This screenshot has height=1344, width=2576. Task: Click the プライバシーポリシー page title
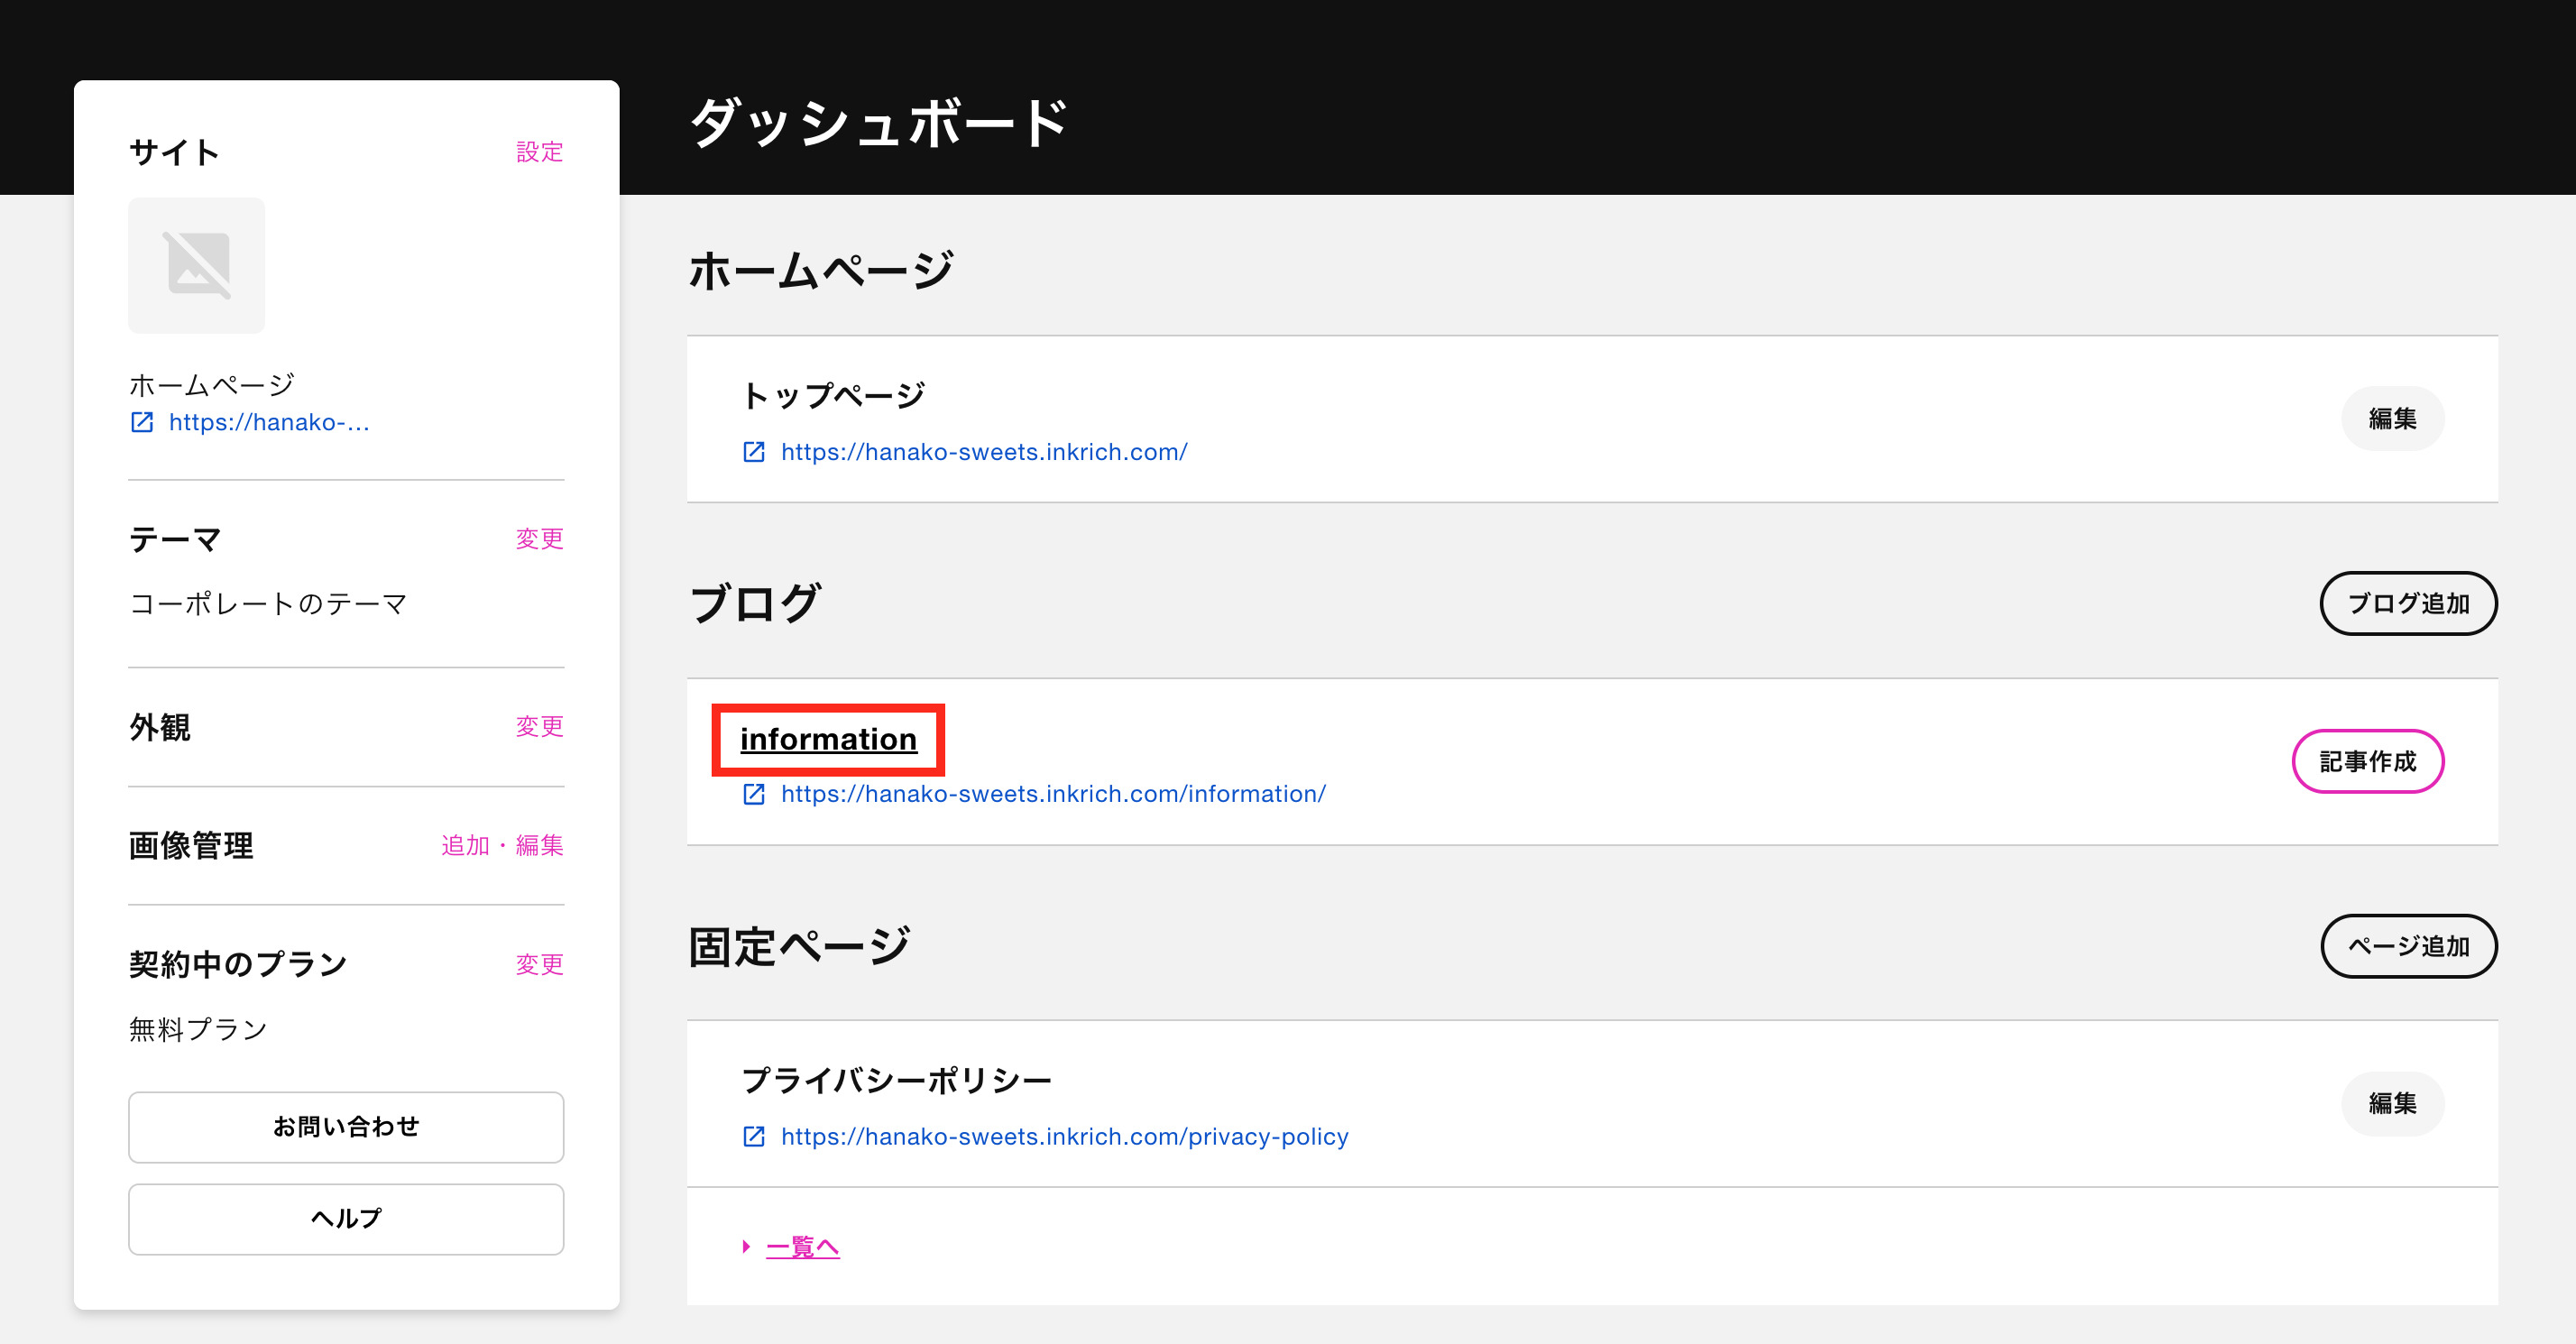click(x=896, y=1080)
